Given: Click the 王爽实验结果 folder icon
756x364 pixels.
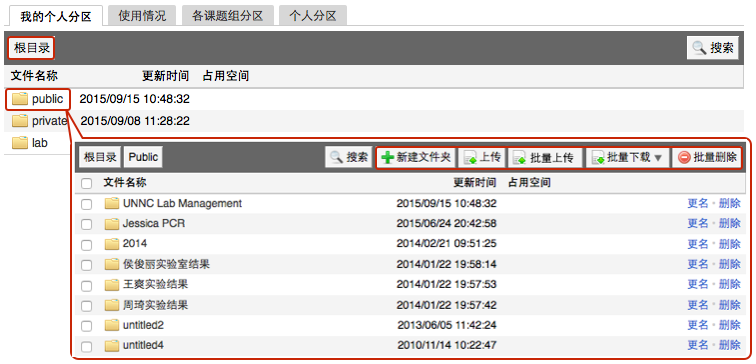Looking at the screenshot, I should click(112, 284).
